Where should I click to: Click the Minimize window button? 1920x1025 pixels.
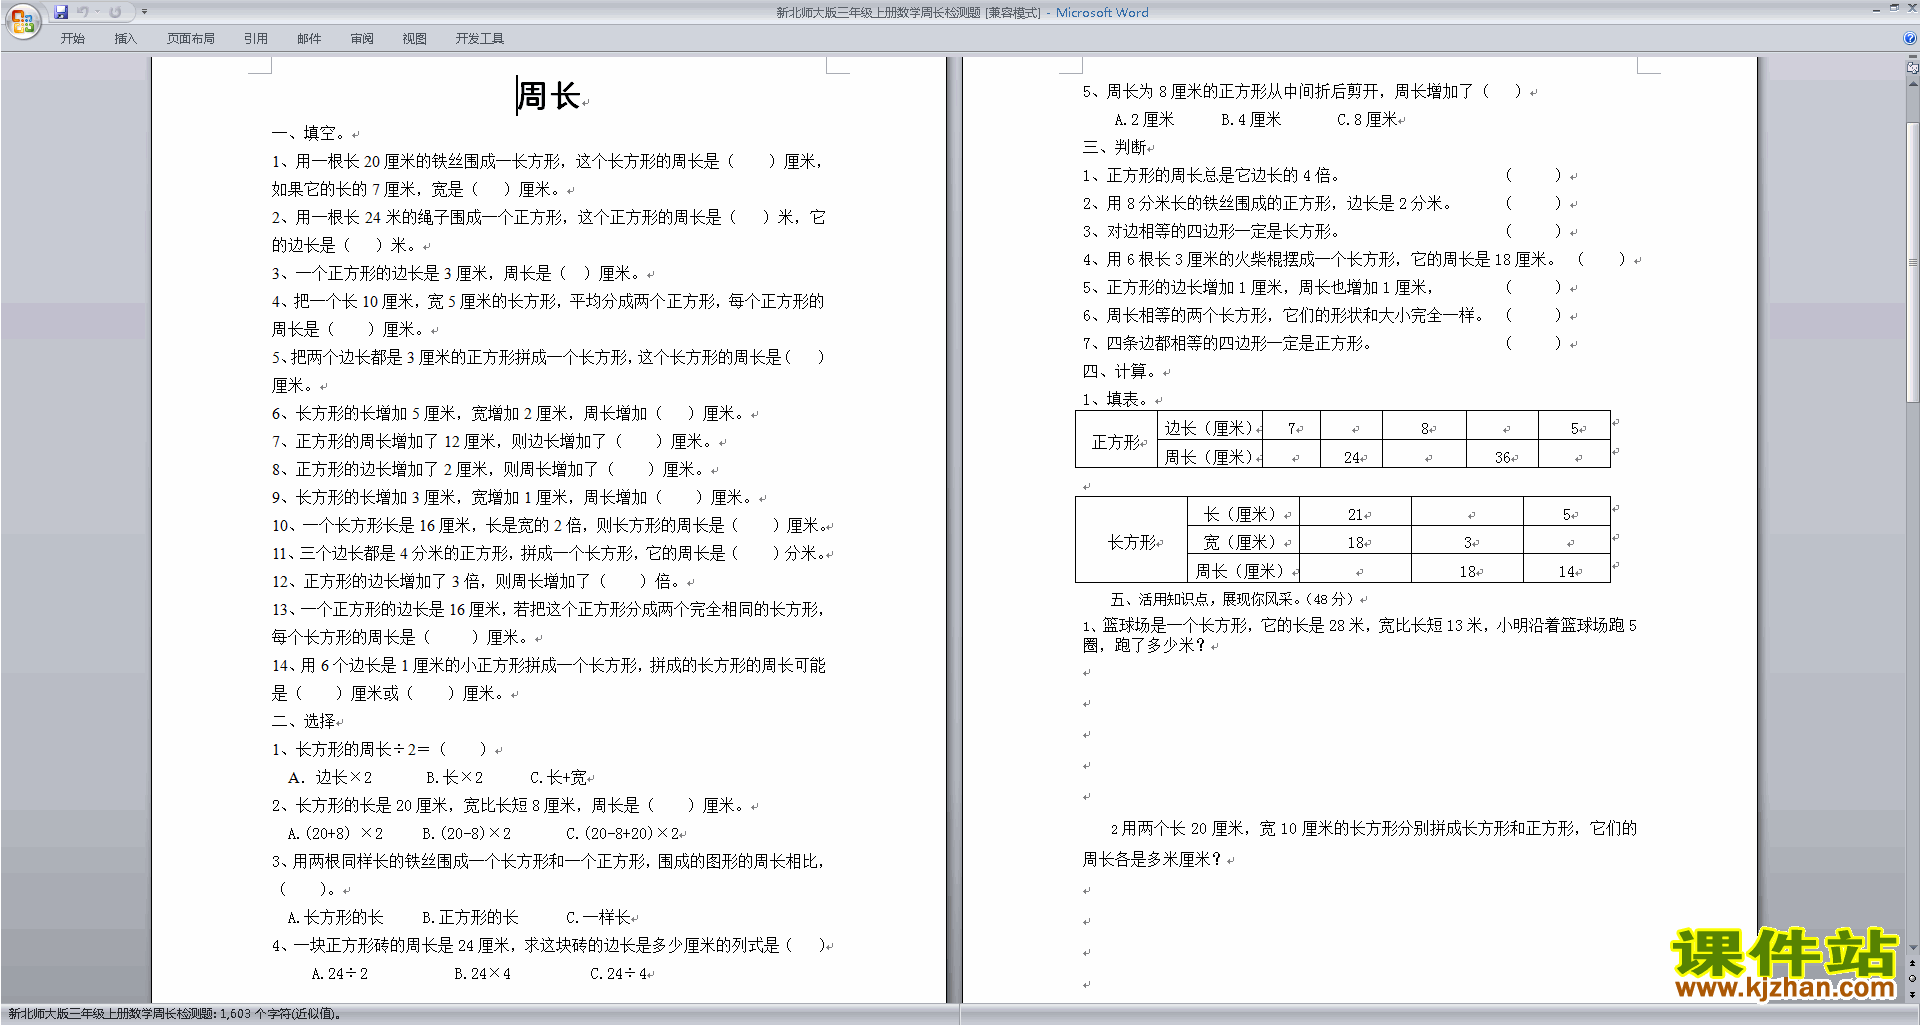(x=1876, y=9)
